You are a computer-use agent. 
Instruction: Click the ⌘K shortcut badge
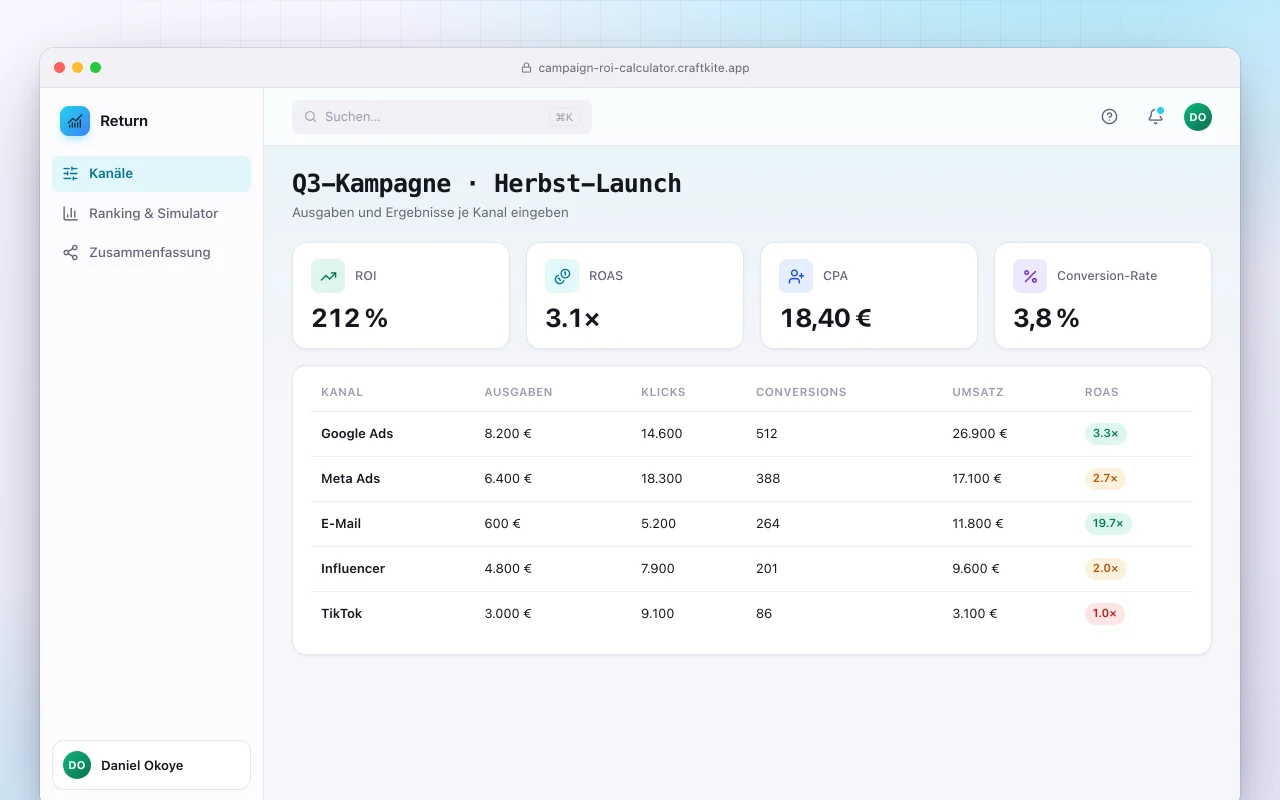(x=564, y=117)
